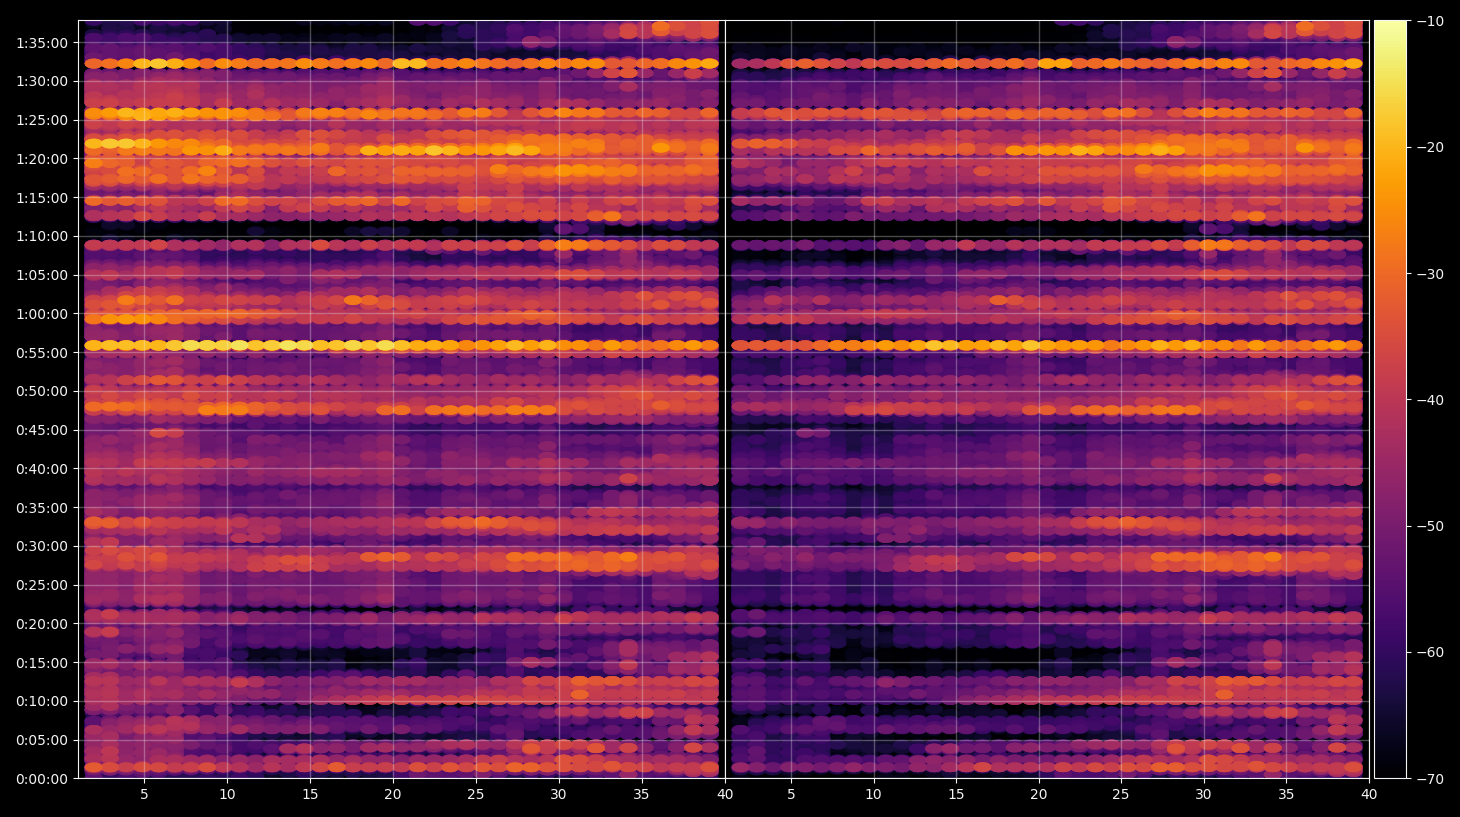
Task: Click x-axis label 35 under left heatmap
Action: [x=641, y=795]
